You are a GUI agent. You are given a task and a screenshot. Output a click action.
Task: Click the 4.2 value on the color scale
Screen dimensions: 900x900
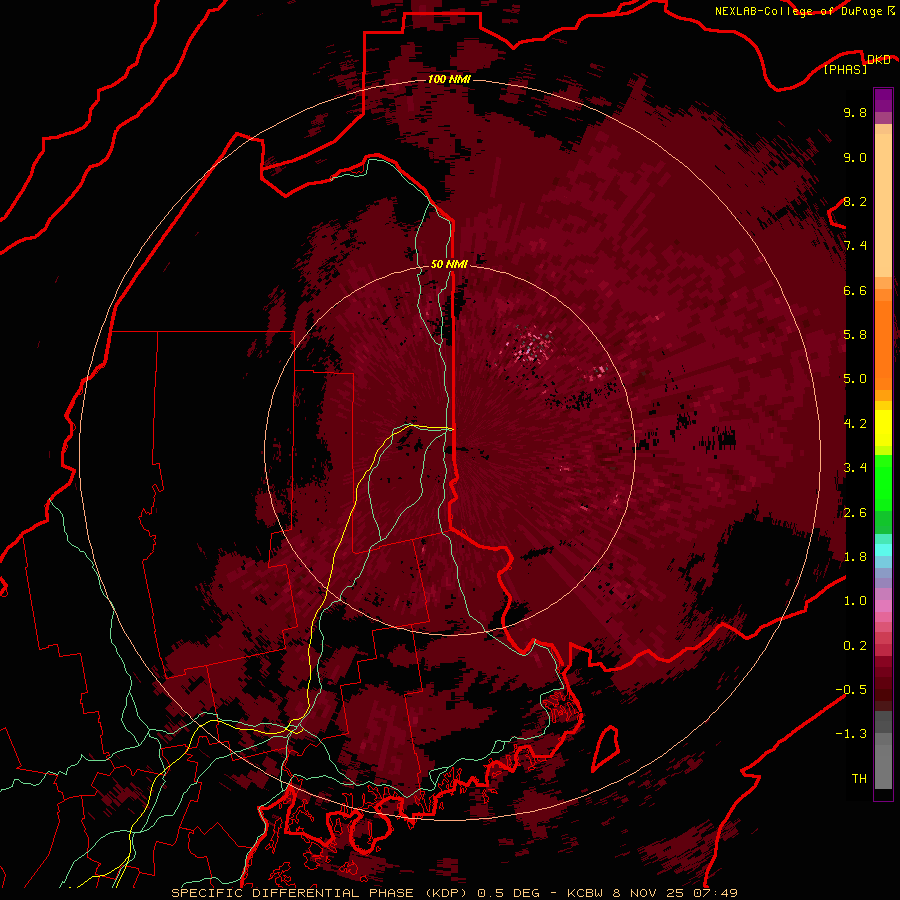click(x=855, y=424)
